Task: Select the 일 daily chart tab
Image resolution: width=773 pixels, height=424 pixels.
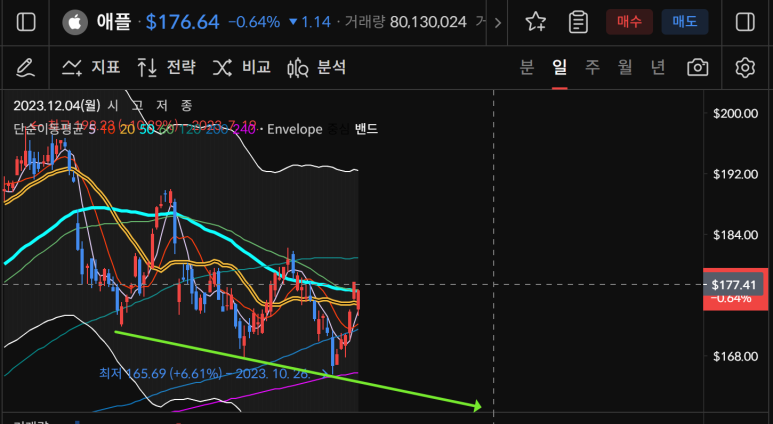Action: point(560,67)
